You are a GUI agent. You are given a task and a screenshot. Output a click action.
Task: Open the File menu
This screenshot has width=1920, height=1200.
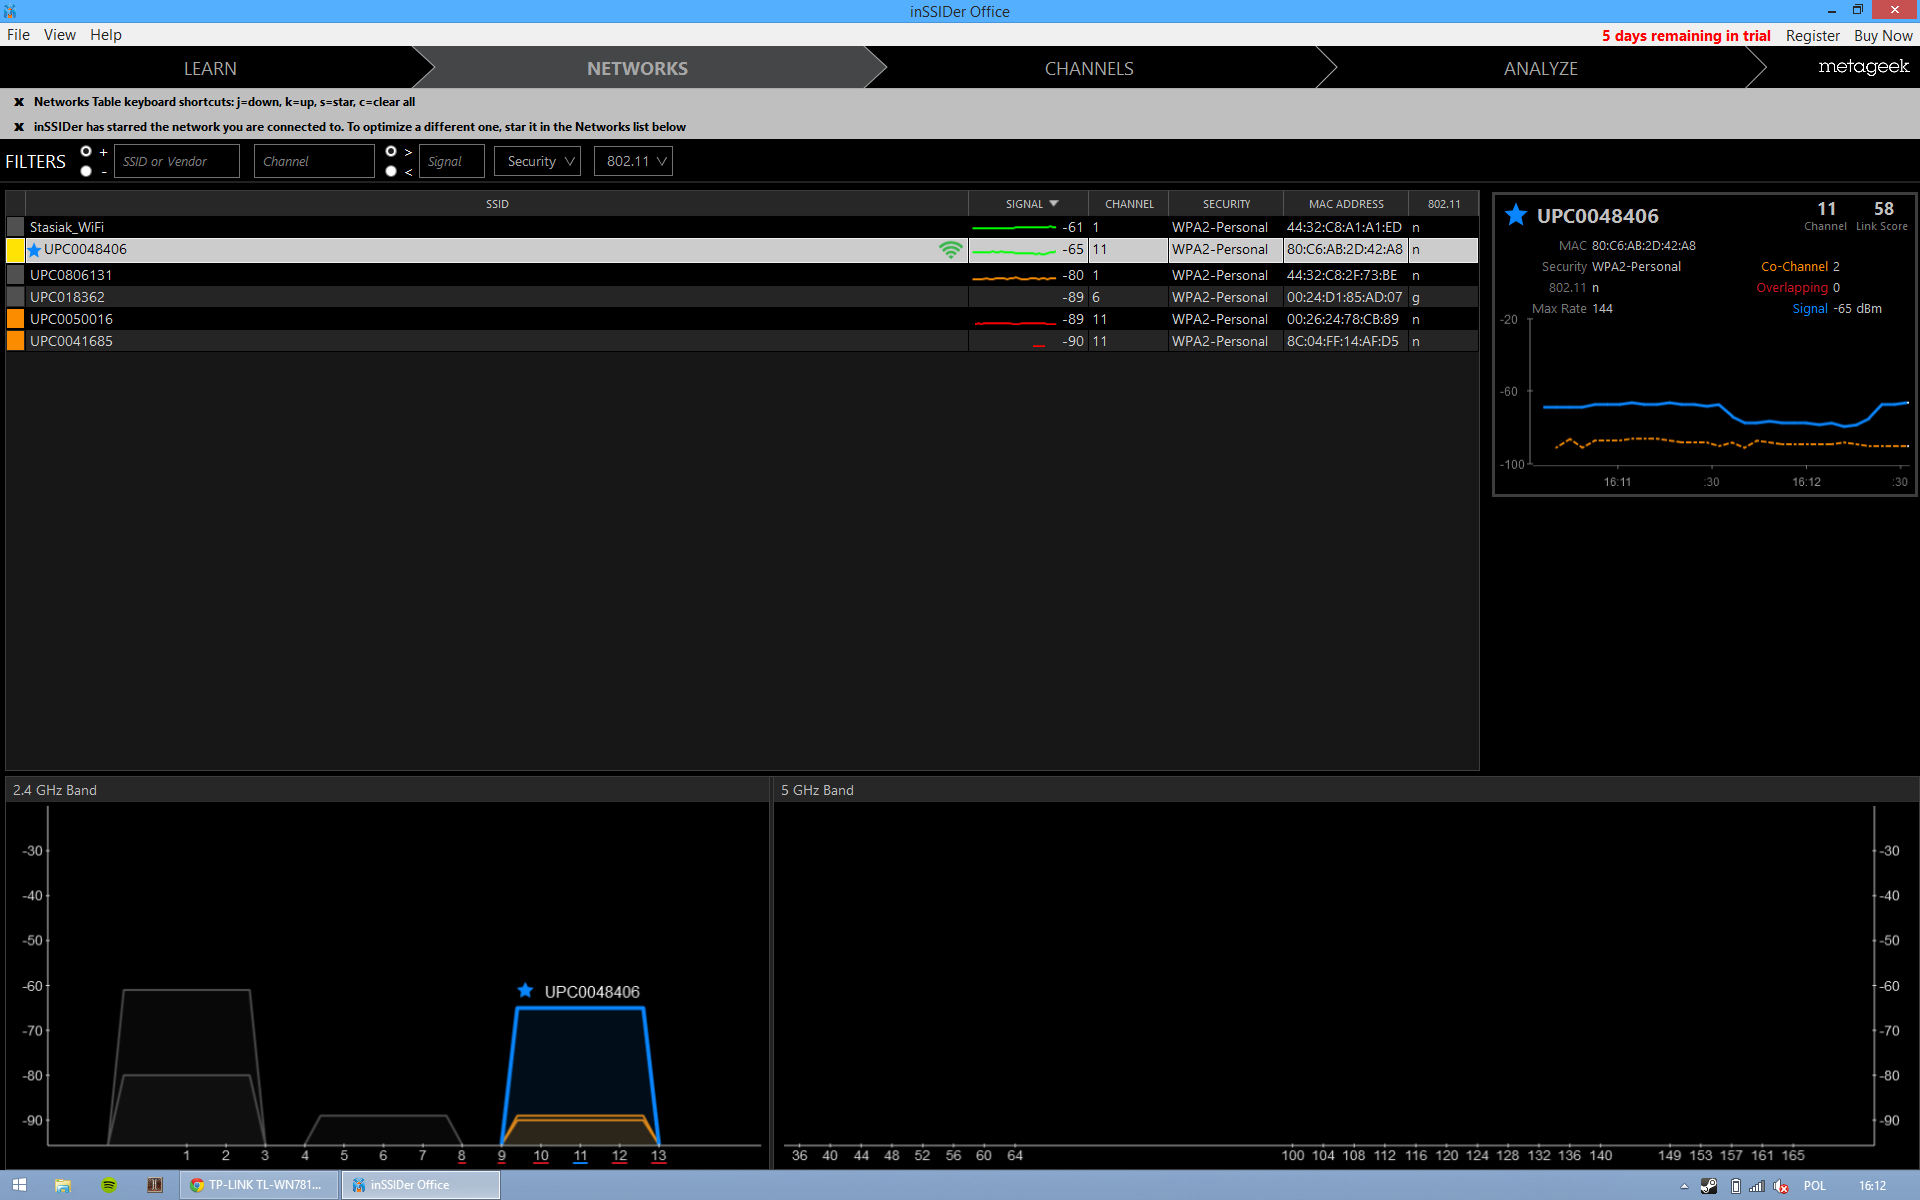click(x=18, y=35)
